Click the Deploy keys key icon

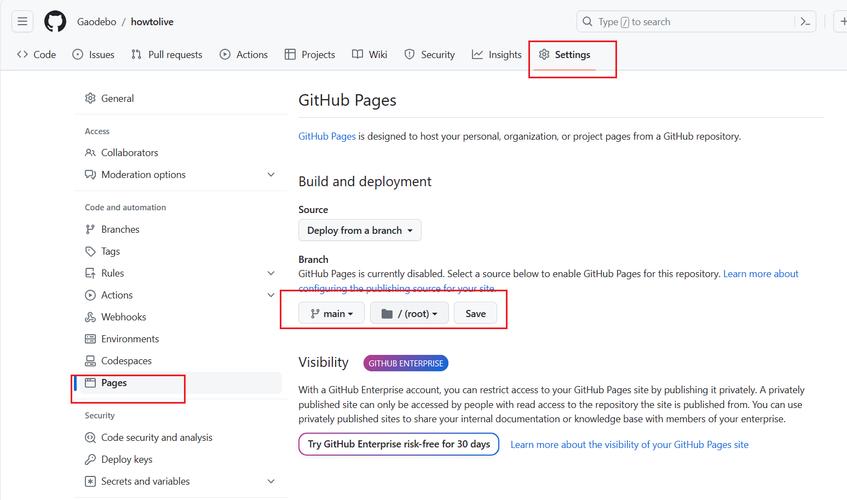(x=90, y=460)
